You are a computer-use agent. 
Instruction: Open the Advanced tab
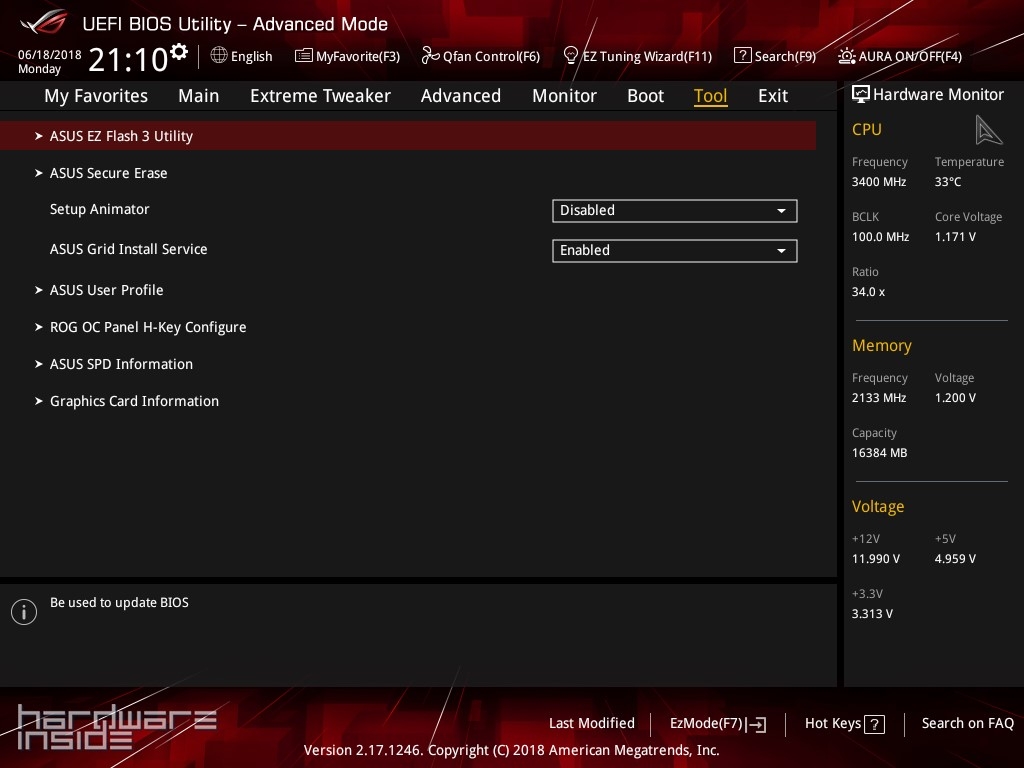click(461, 96)
